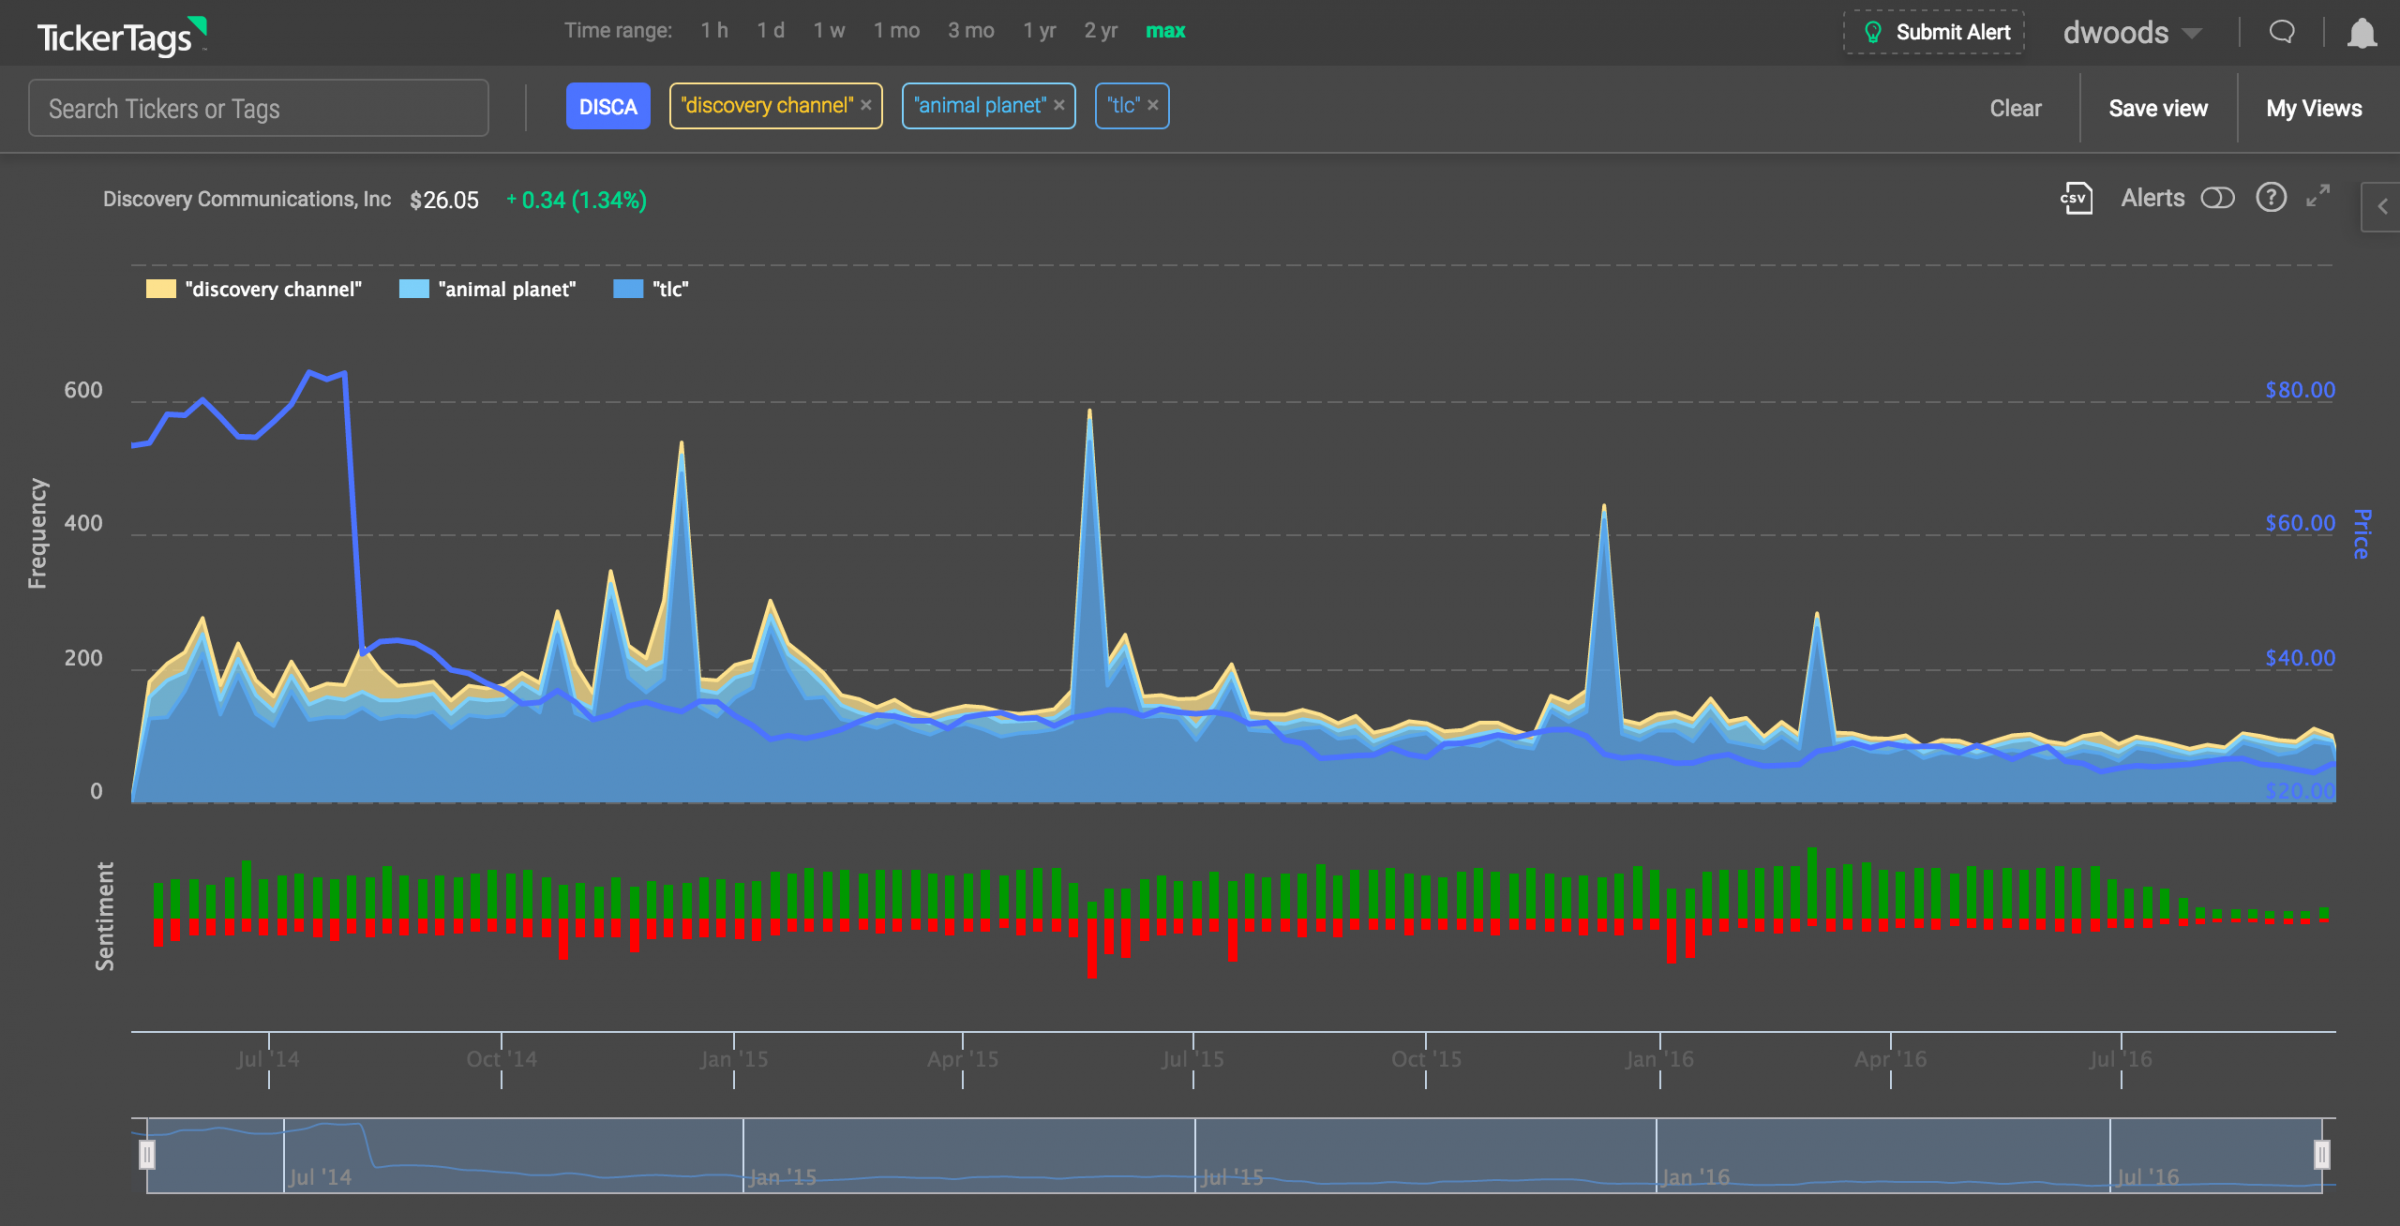Click the Jan '16 axis marker
Viewport: 2400px width, 1226px height.
(x=1660, y=1059)
